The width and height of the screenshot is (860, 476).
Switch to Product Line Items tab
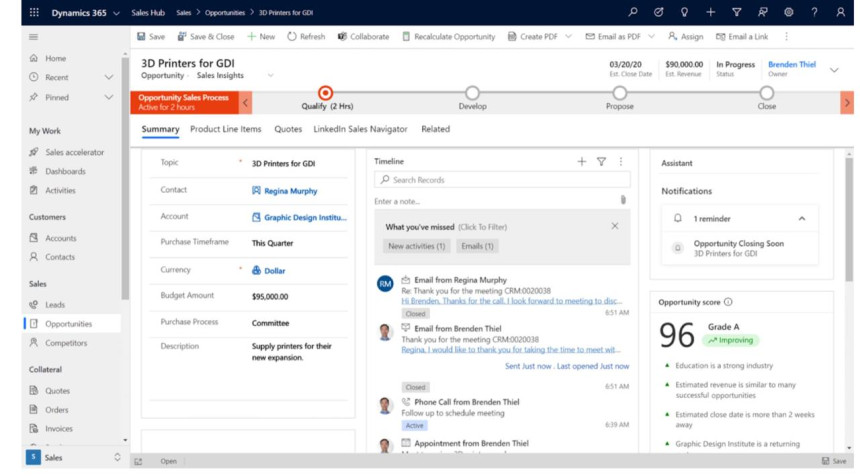(x=225, y=129)
